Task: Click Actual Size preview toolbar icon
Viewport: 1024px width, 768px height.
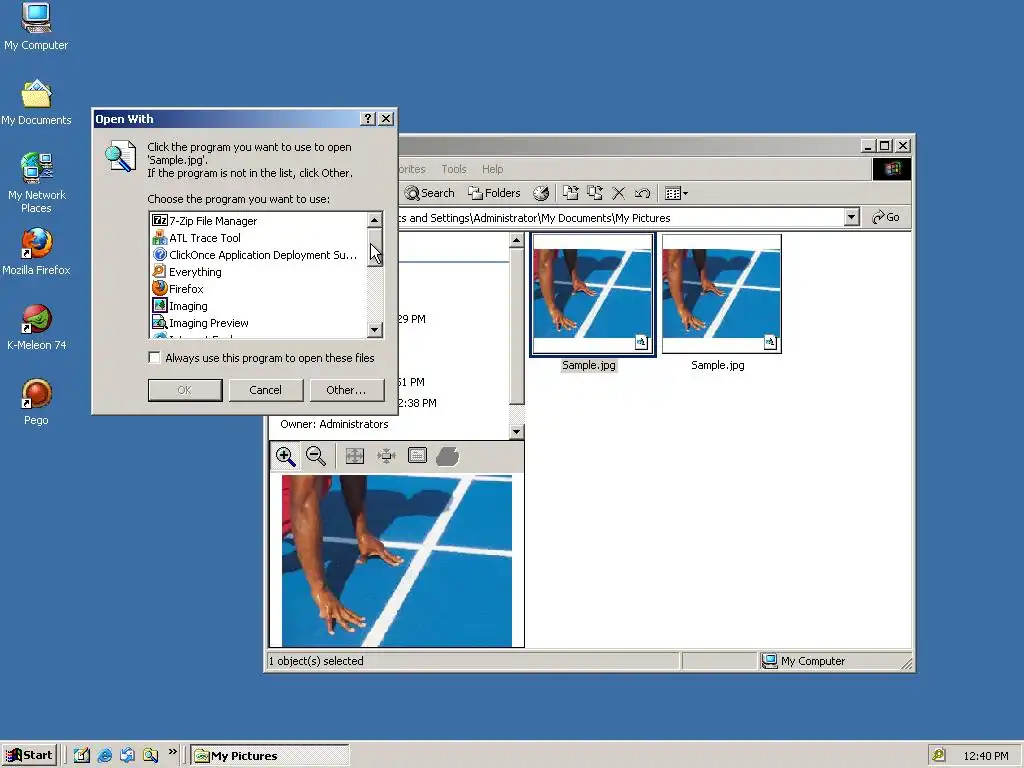Action: point(386,456)
